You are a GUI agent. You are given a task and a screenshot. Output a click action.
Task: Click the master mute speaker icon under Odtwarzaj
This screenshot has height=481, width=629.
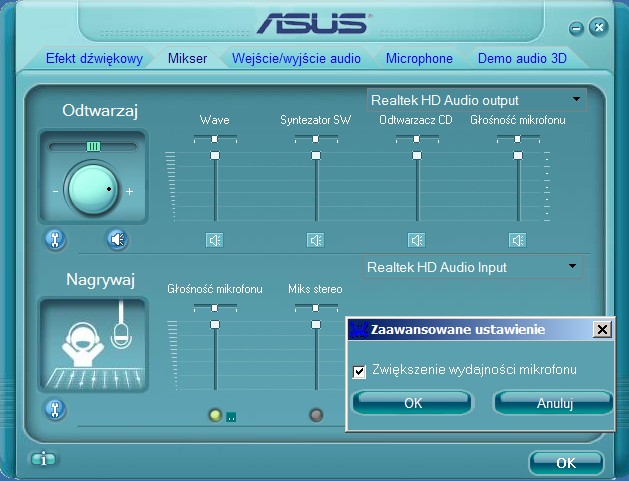[x=118, y=239]
